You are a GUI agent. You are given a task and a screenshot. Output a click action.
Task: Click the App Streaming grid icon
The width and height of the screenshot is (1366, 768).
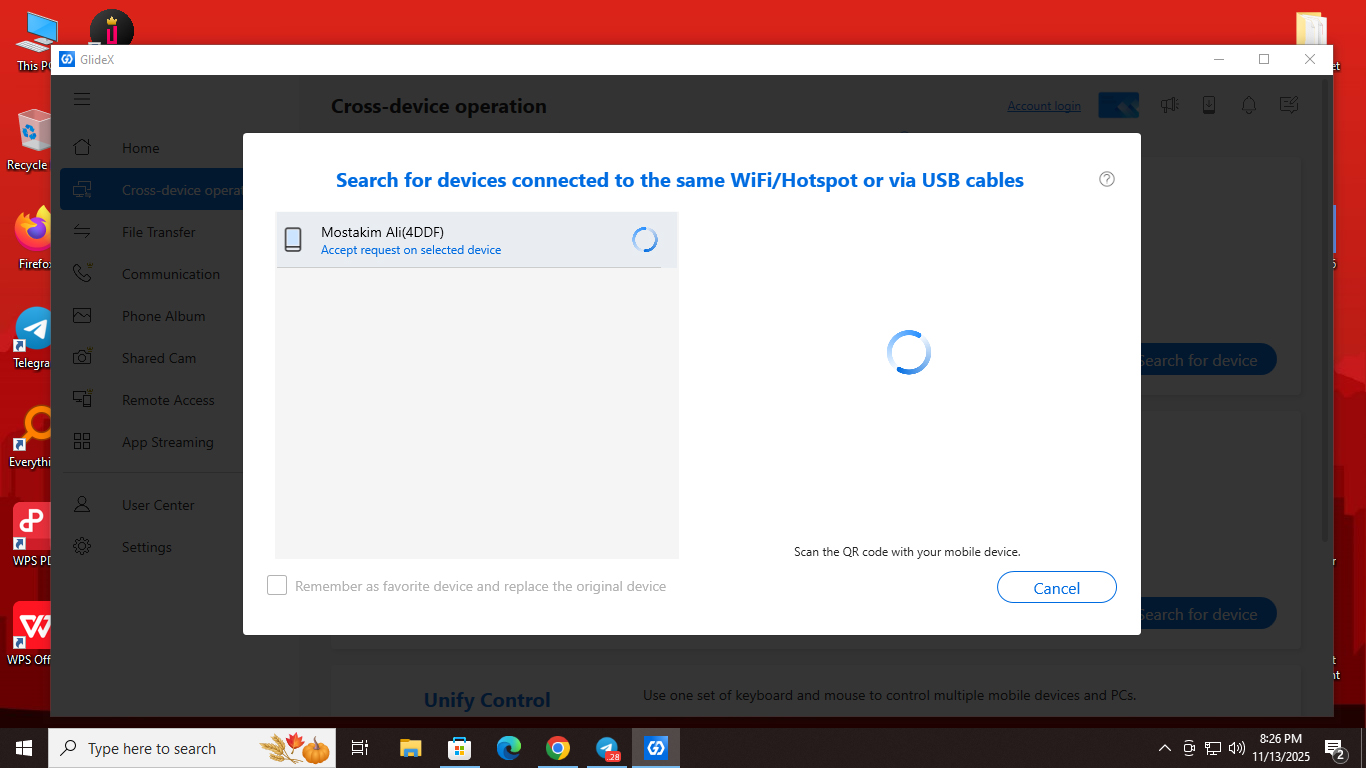[82, 441]
